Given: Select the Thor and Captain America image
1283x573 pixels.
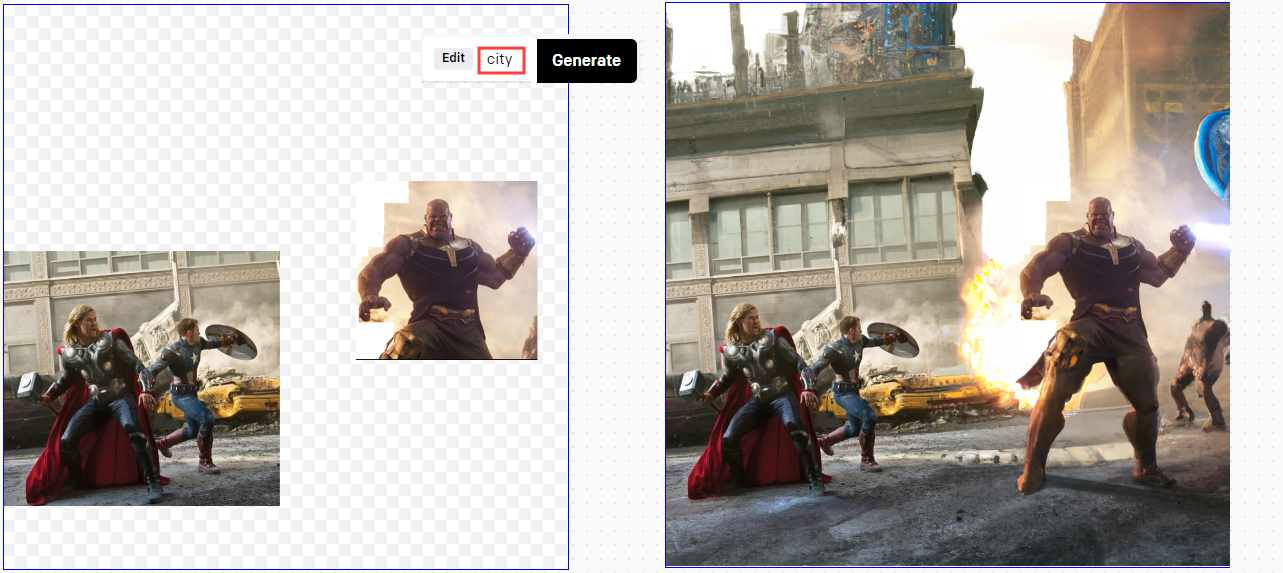Looking at the screenshot, I should pos(141,378).
